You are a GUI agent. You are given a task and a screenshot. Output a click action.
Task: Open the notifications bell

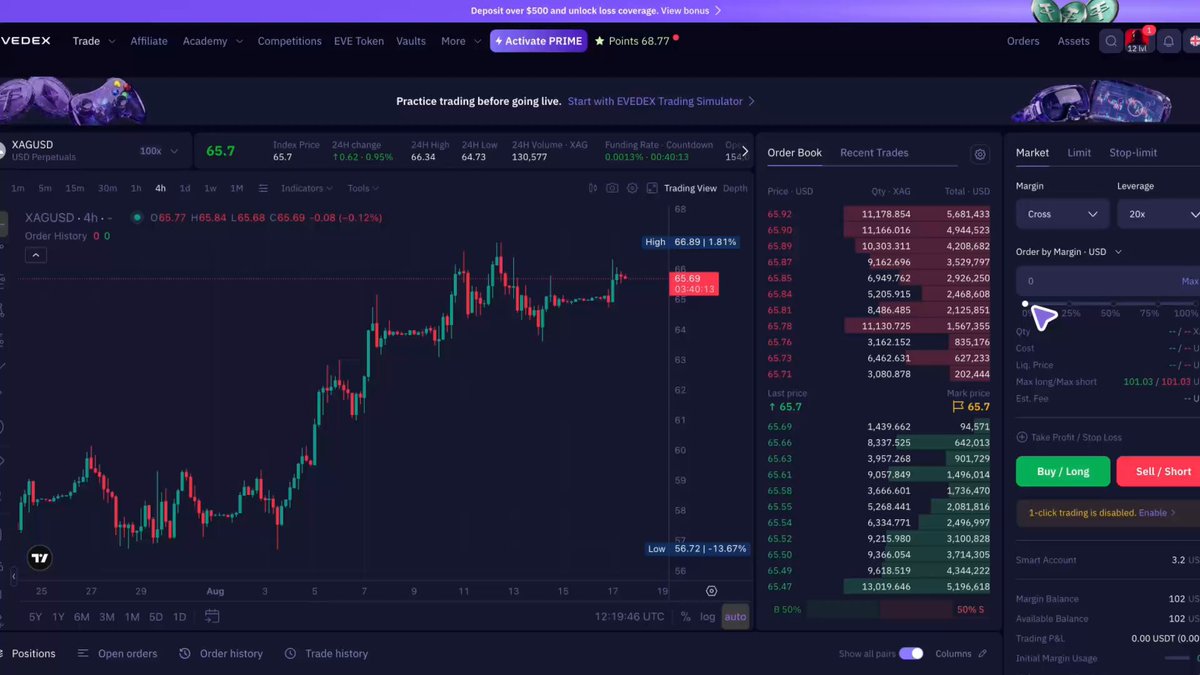pos(1167,41)
